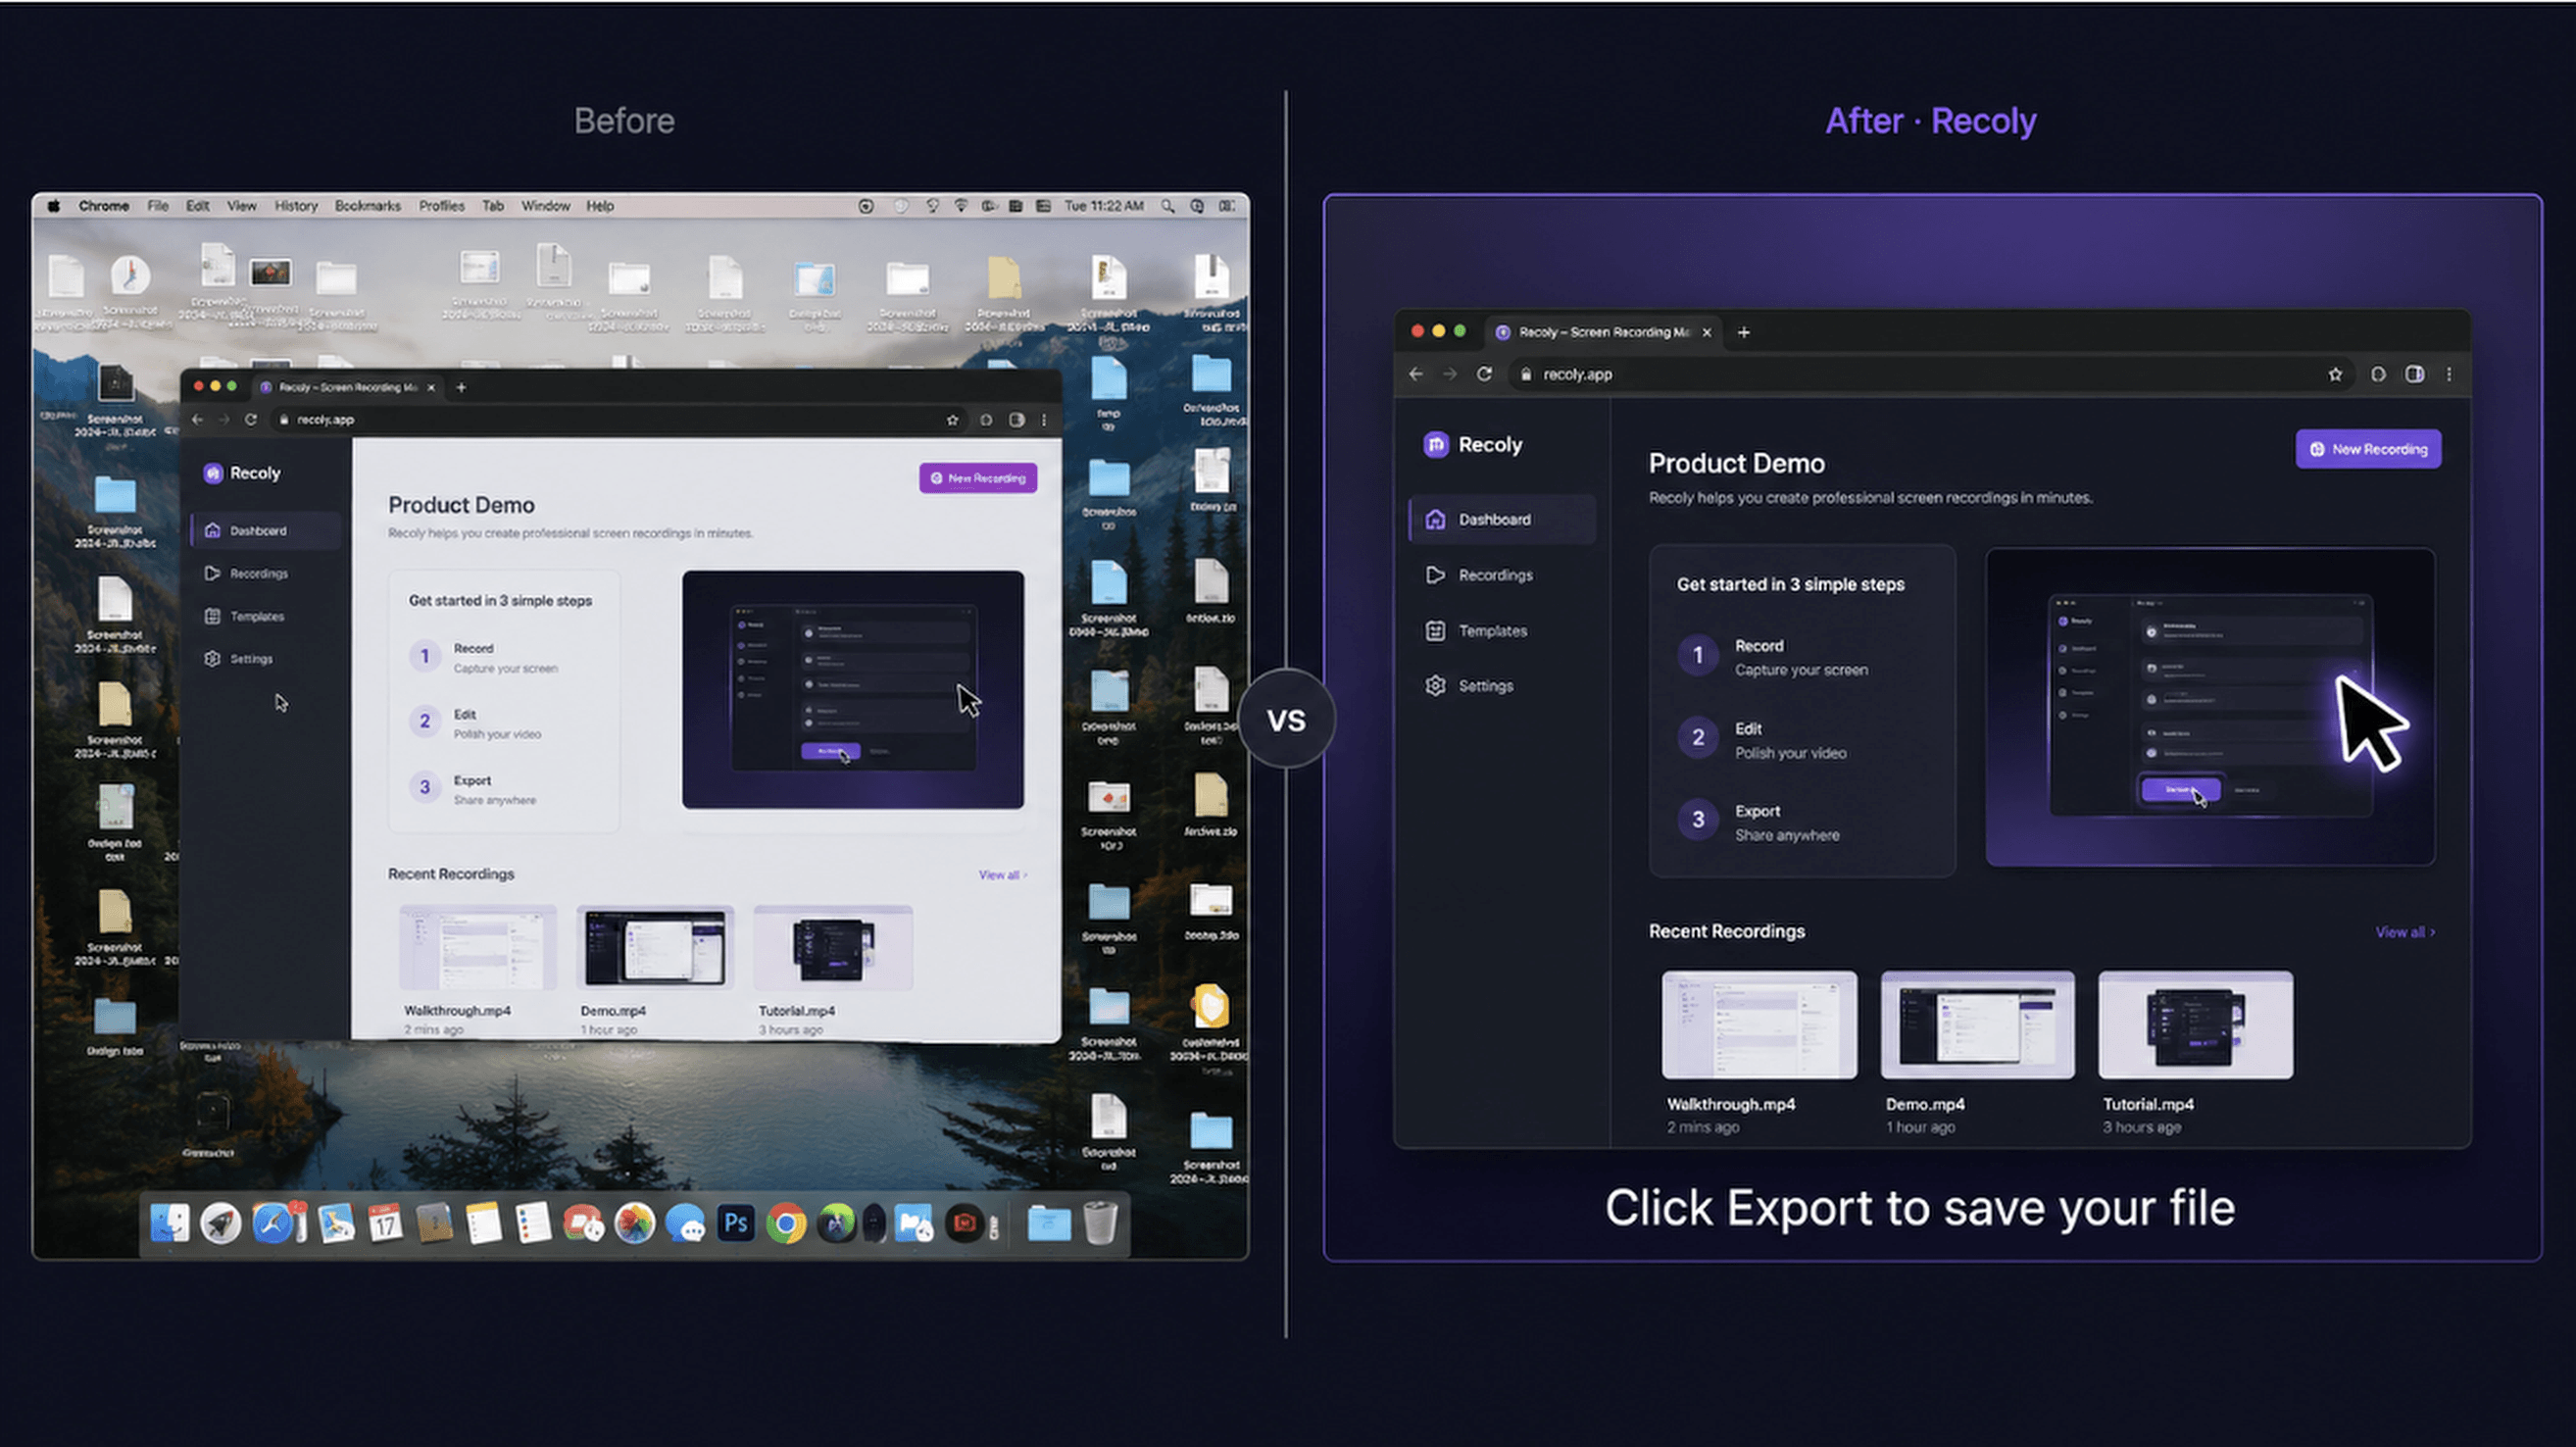Click the Apple logo in the menu bar

tap(54, 206)
